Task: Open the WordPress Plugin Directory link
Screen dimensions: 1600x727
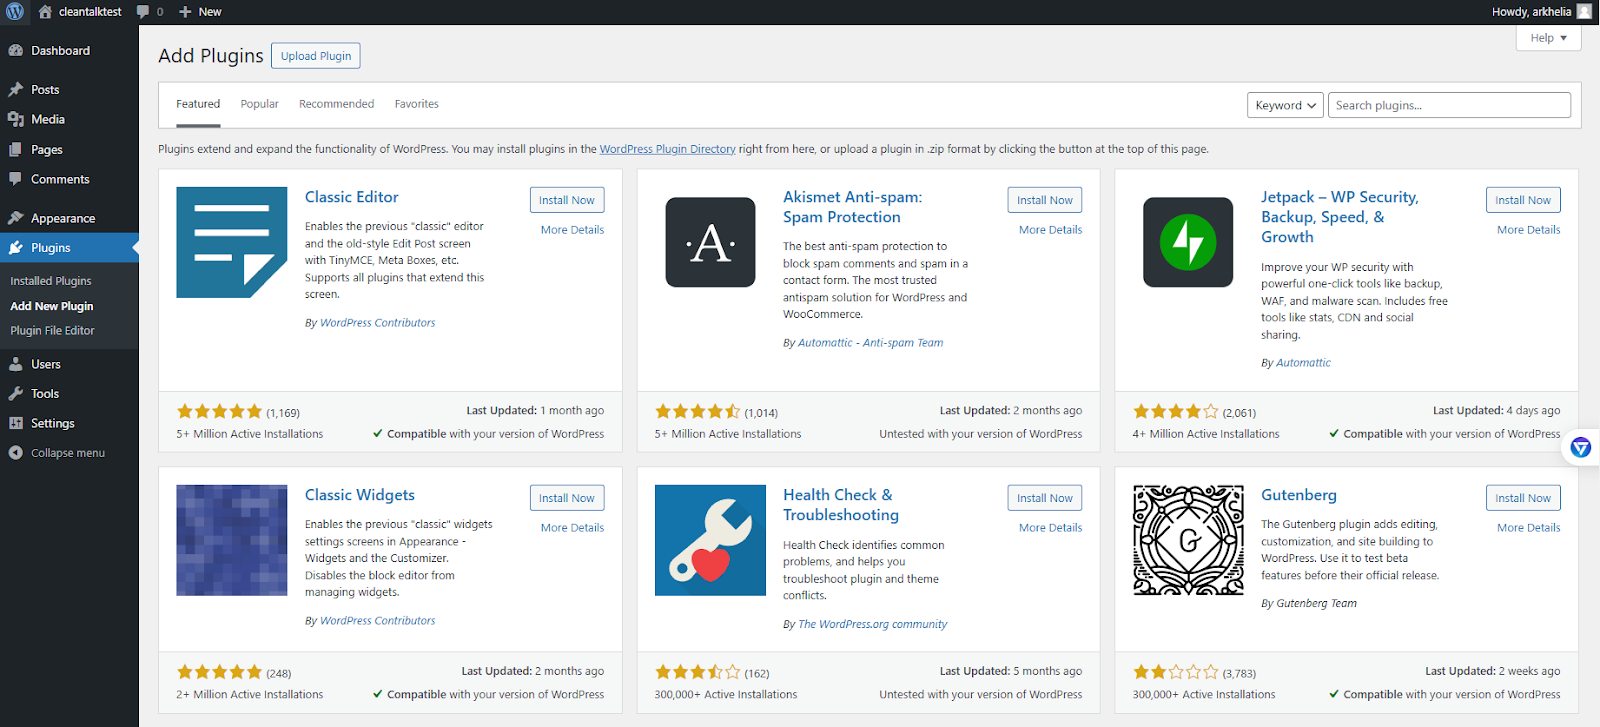Action: (667, 149)
